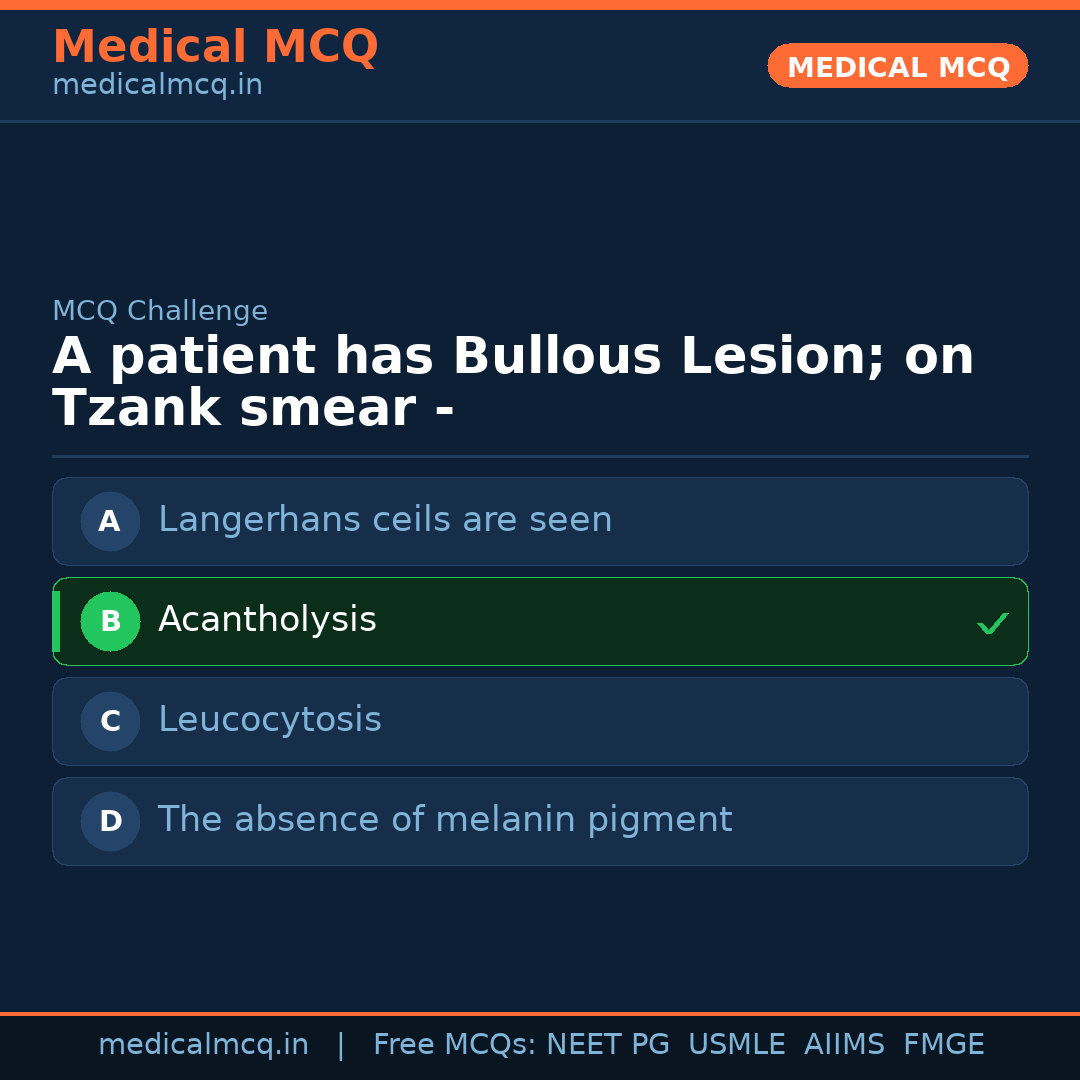Expand the option C answer card
This screenshot has height=1080, width=1080.
point(540,721)
